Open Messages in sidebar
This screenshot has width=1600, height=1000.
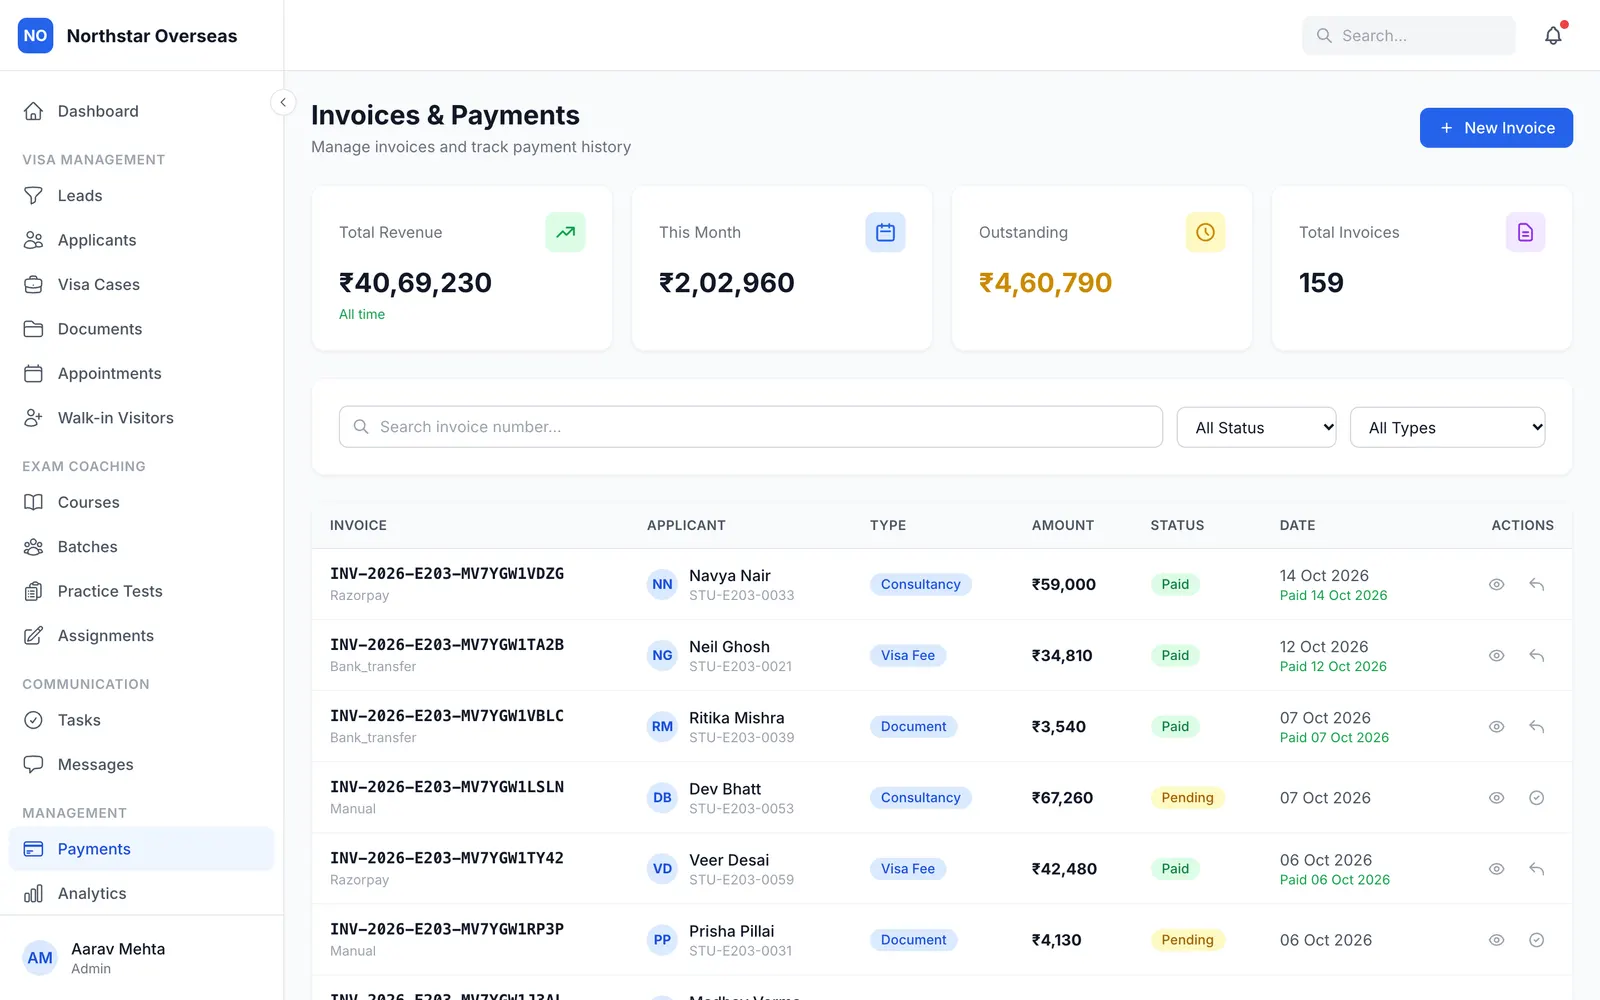tap(141, 765)
